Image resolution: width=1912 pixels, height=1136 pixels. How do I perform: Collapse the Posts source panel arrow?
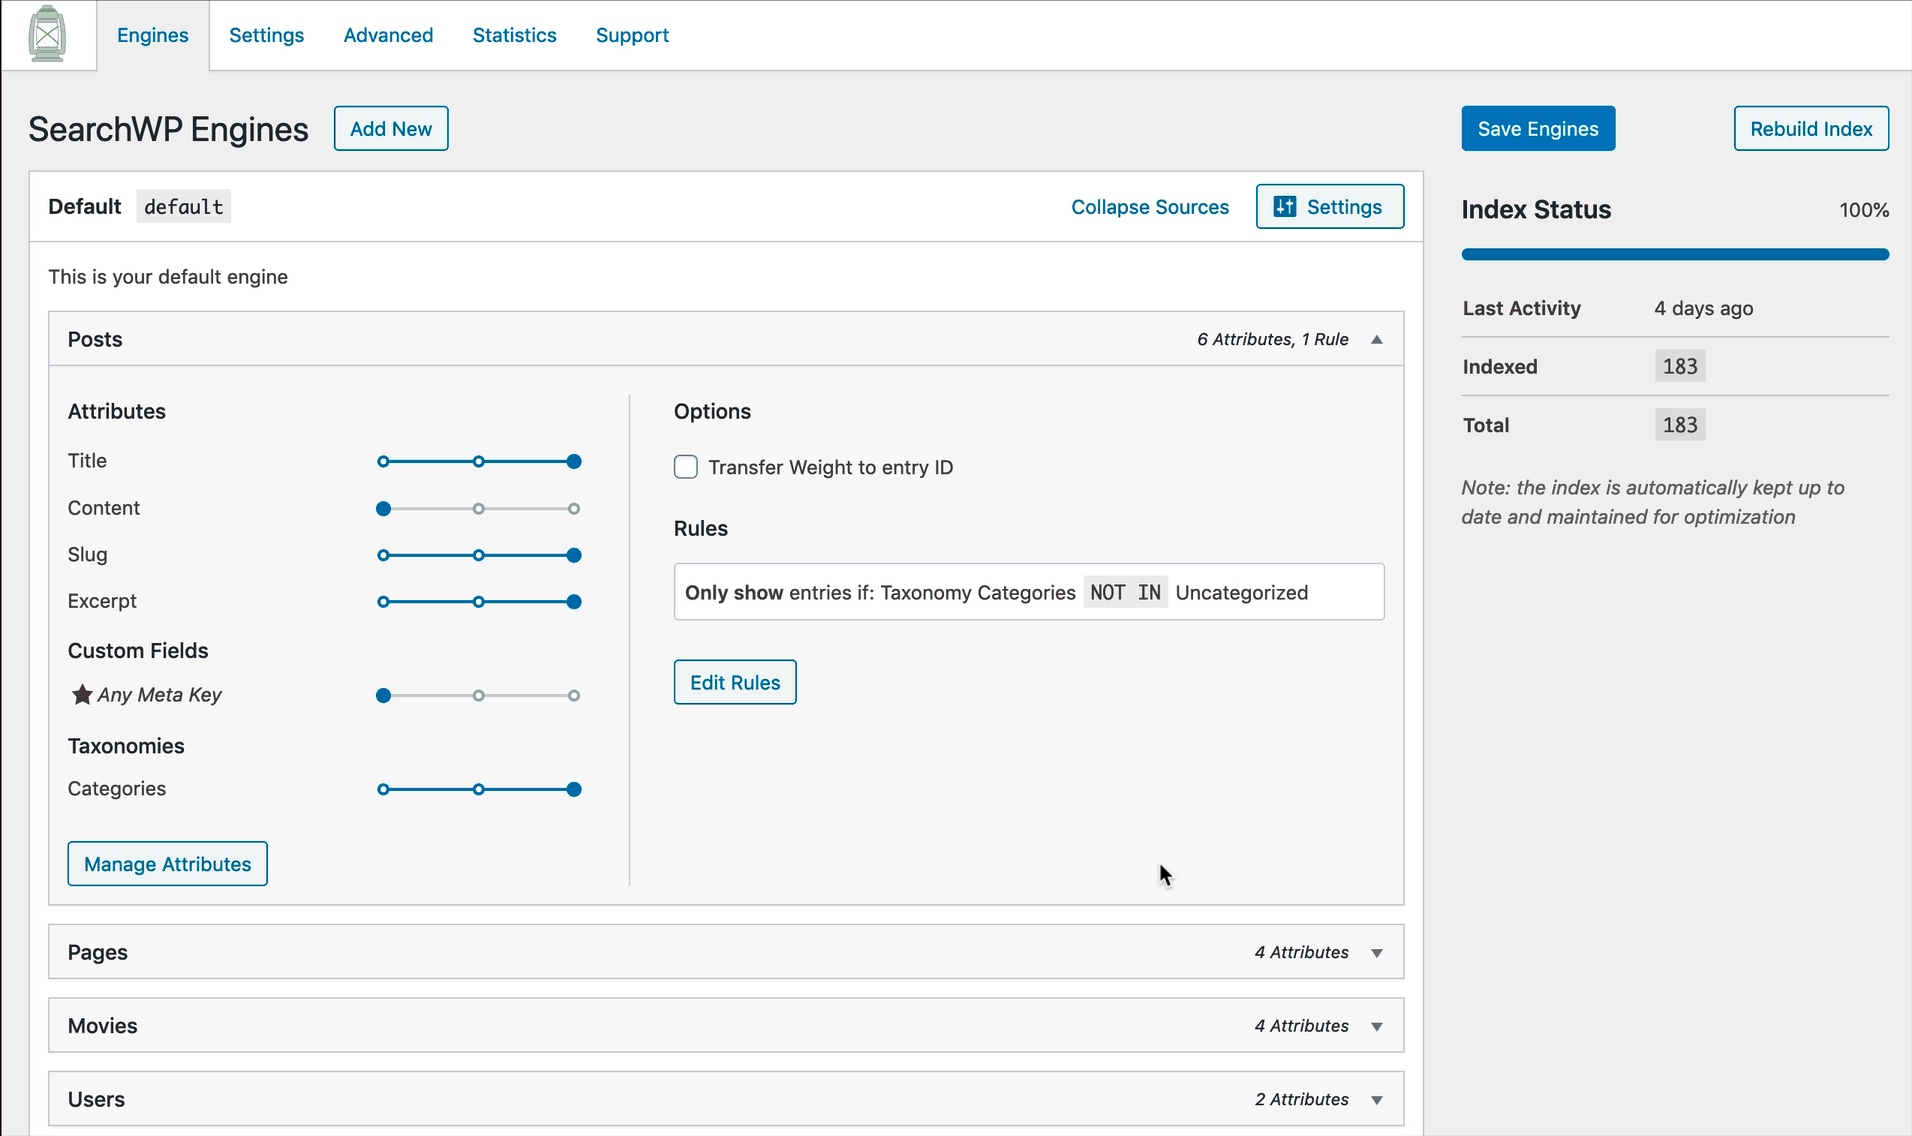pos(1377,339)
